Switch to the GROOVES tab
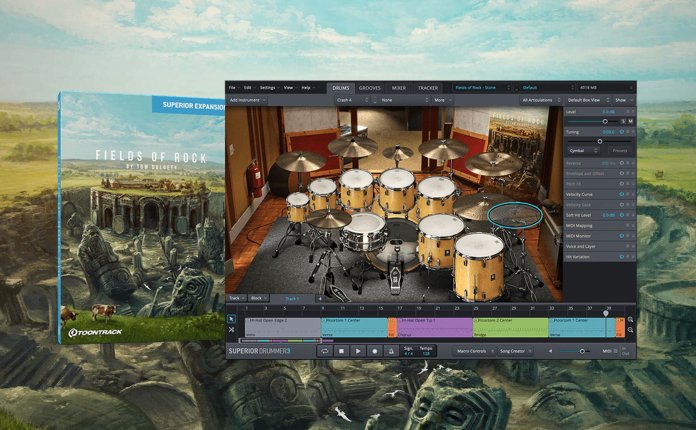 (x=370, y=88)
